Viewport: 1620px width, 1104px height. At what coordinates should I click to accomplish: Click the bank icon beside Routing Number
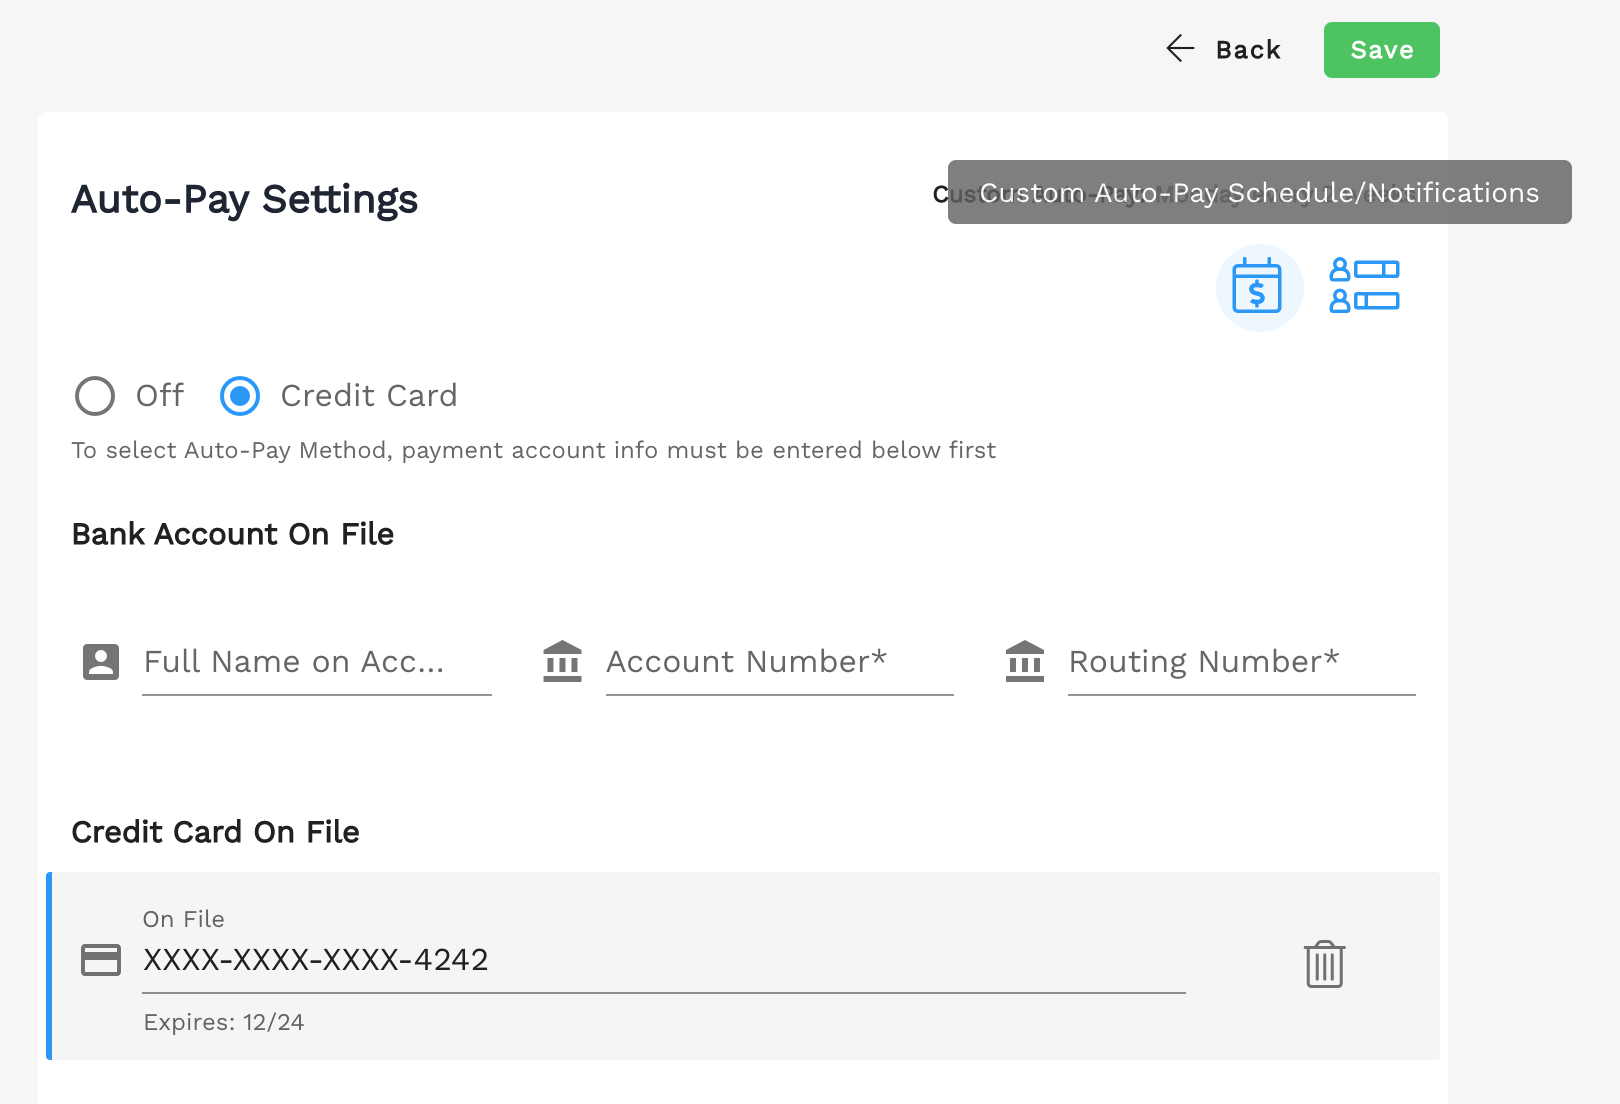[x=1025, y=662]
